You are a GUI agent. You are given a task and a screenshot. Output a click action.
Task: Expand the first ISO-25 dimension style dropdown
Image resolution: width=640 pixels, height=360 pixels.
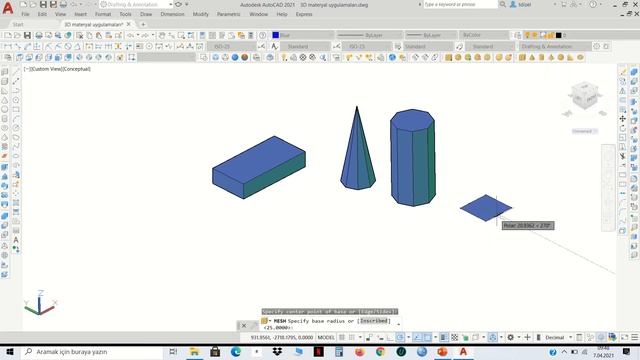[x=253, y=47]
